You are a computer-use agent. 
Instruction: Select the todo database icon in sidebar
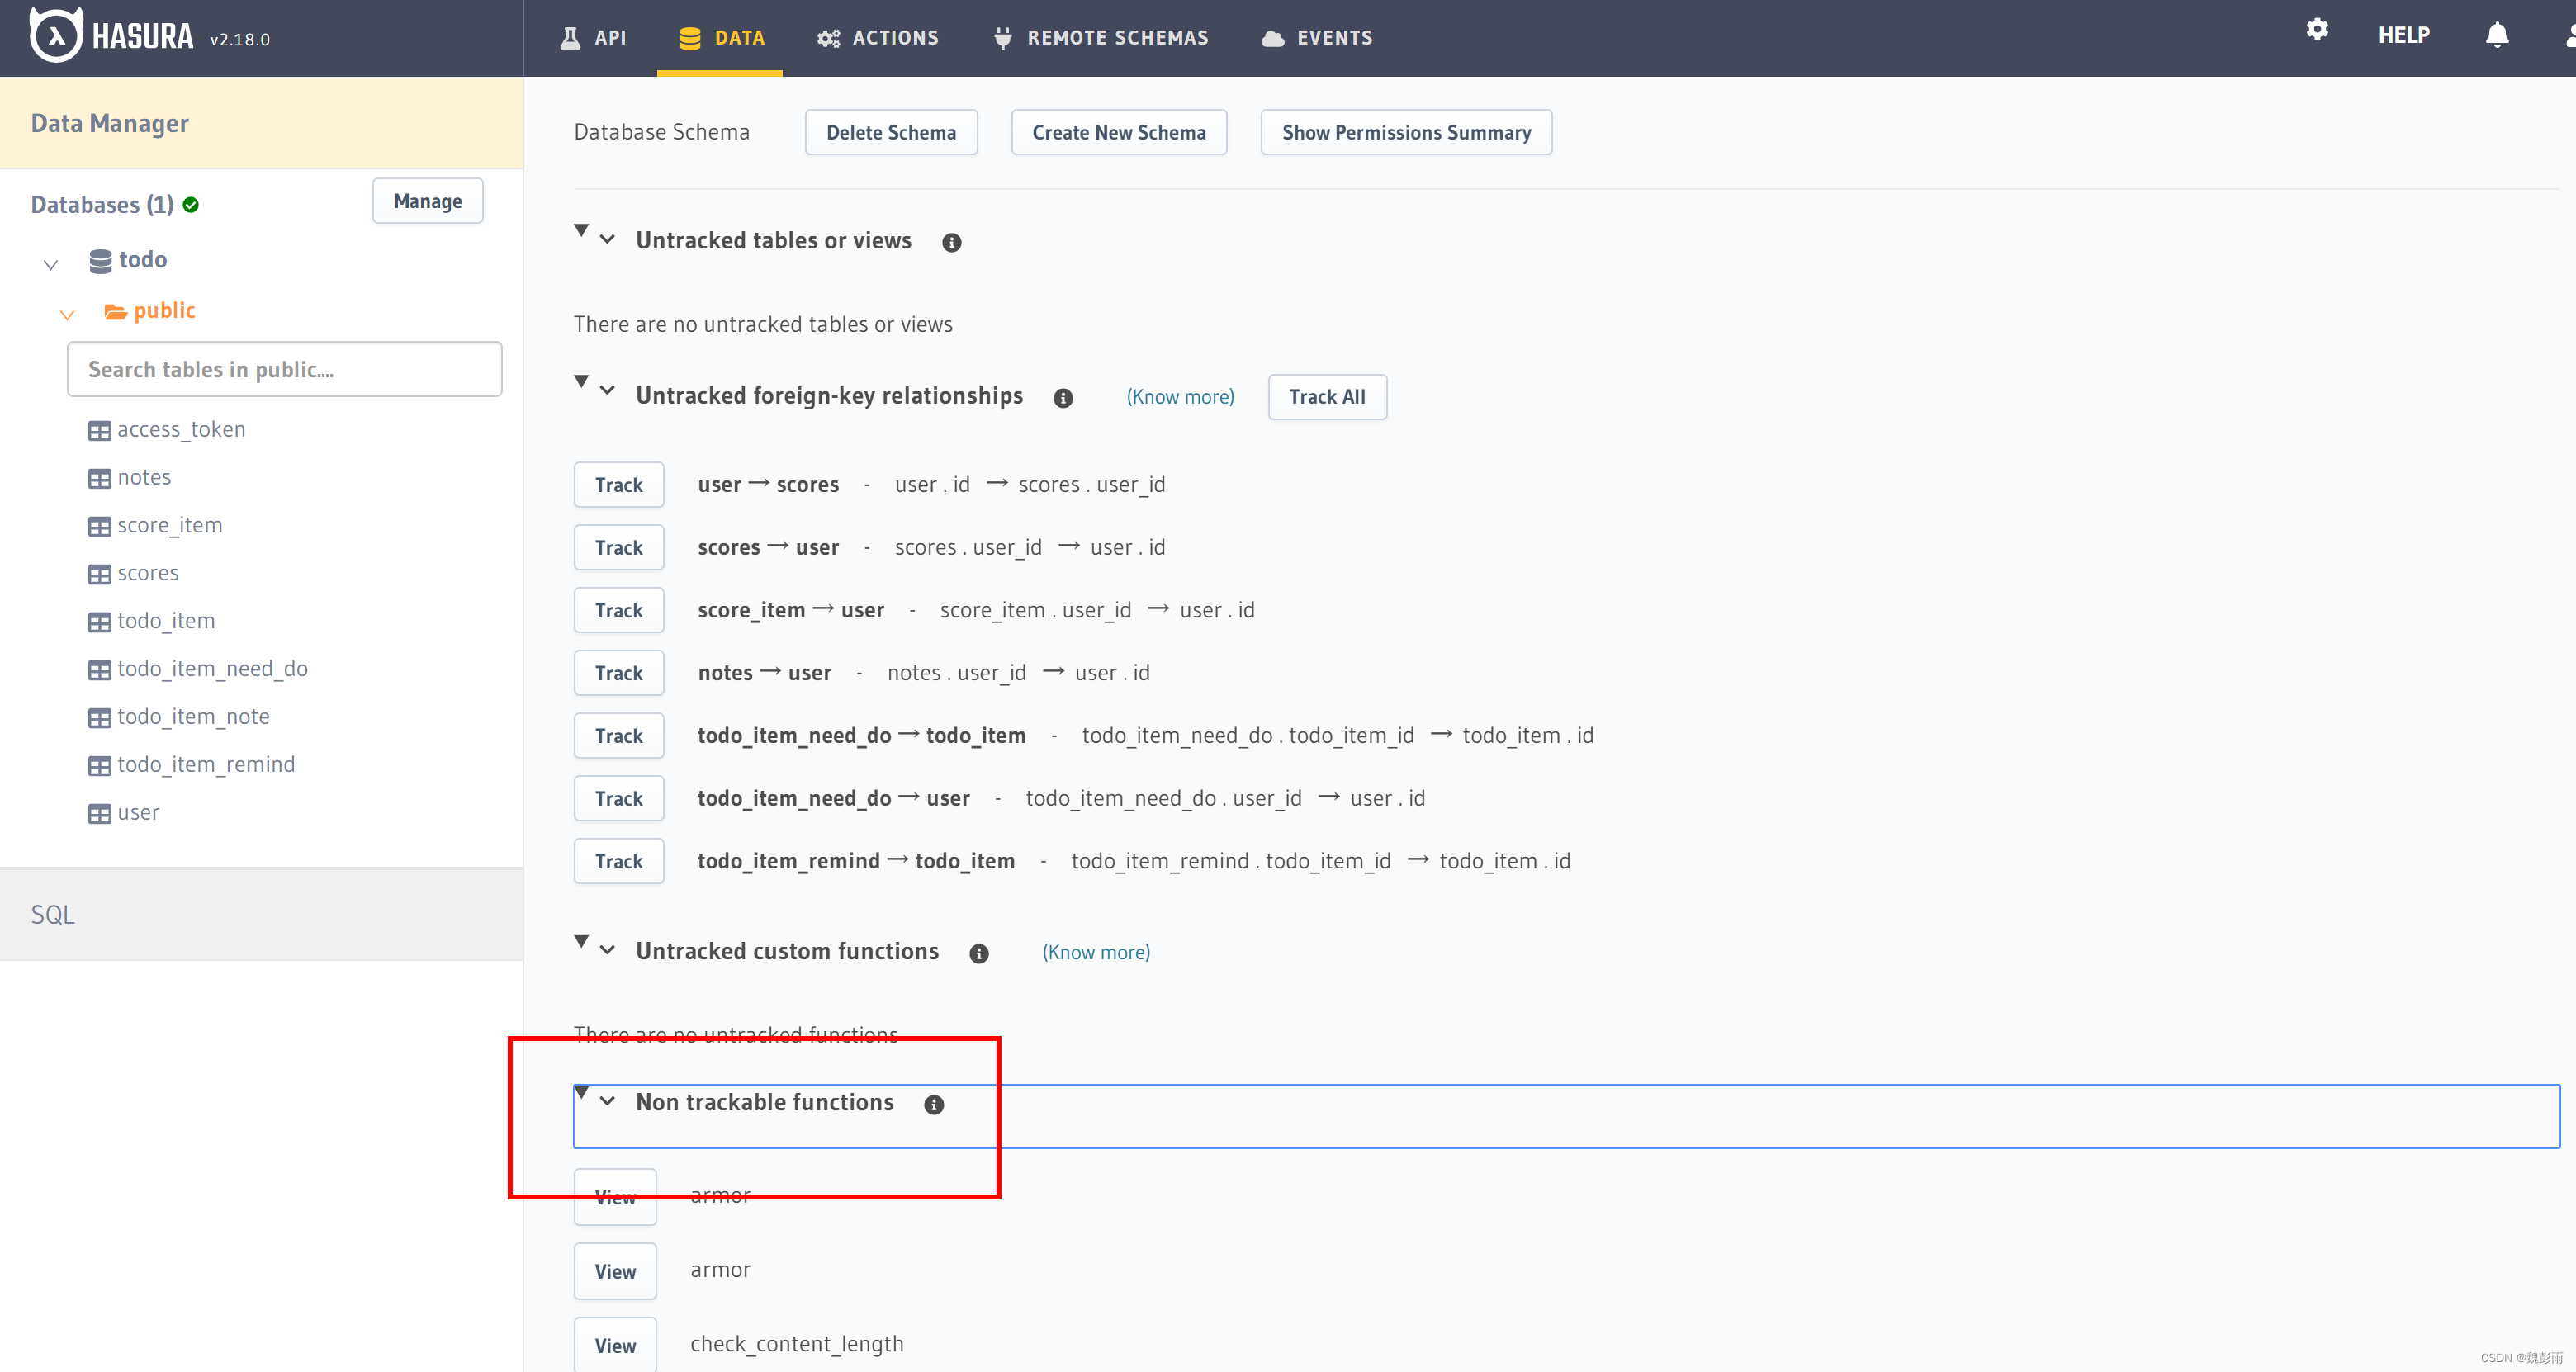[x=100, y=261]
